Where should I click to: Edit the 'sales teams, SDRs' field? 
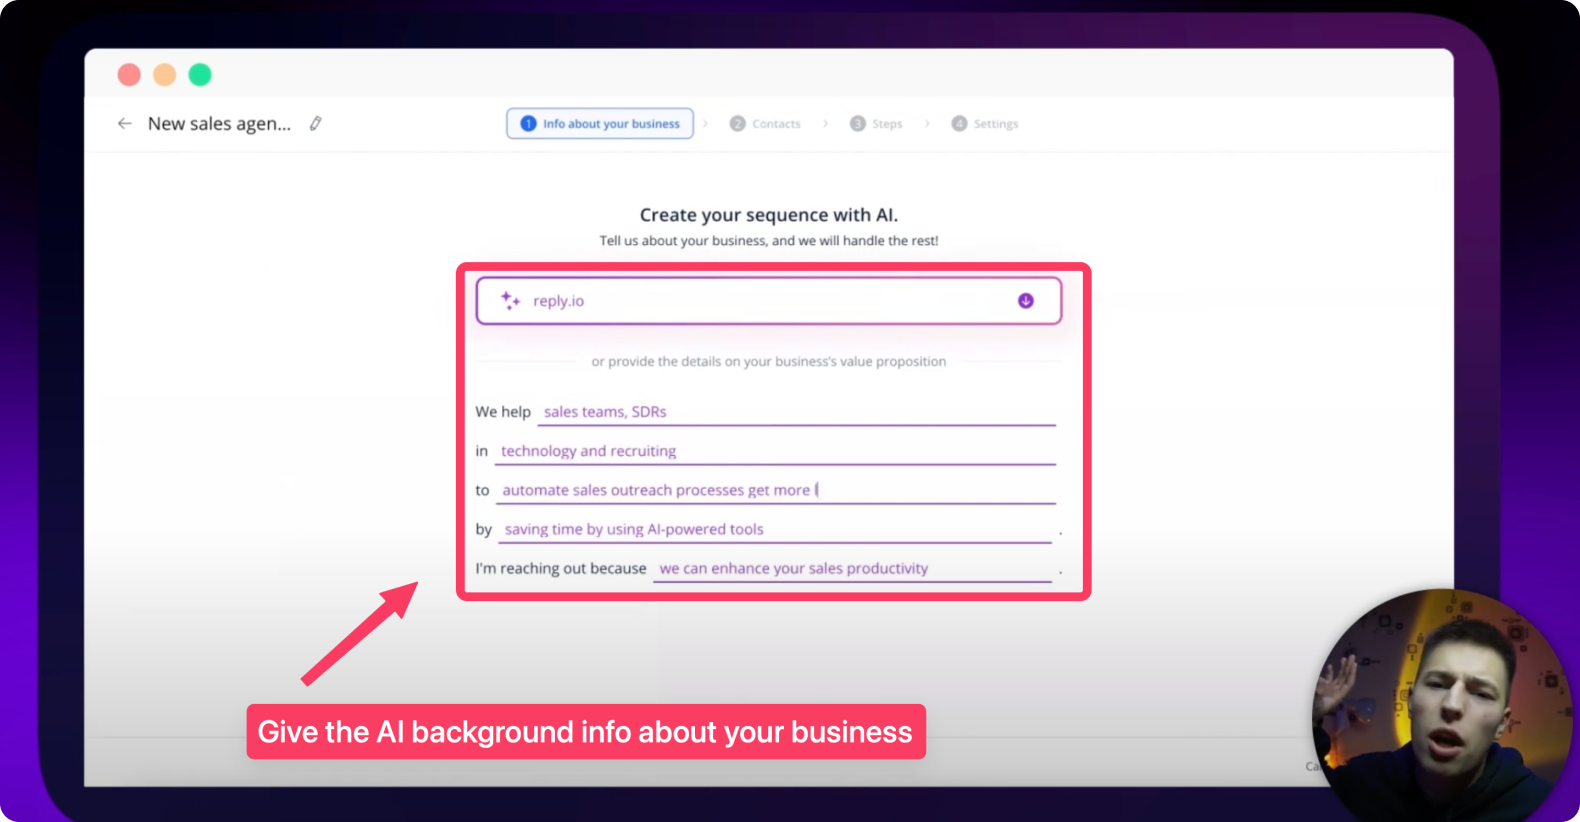coord(796,412)
